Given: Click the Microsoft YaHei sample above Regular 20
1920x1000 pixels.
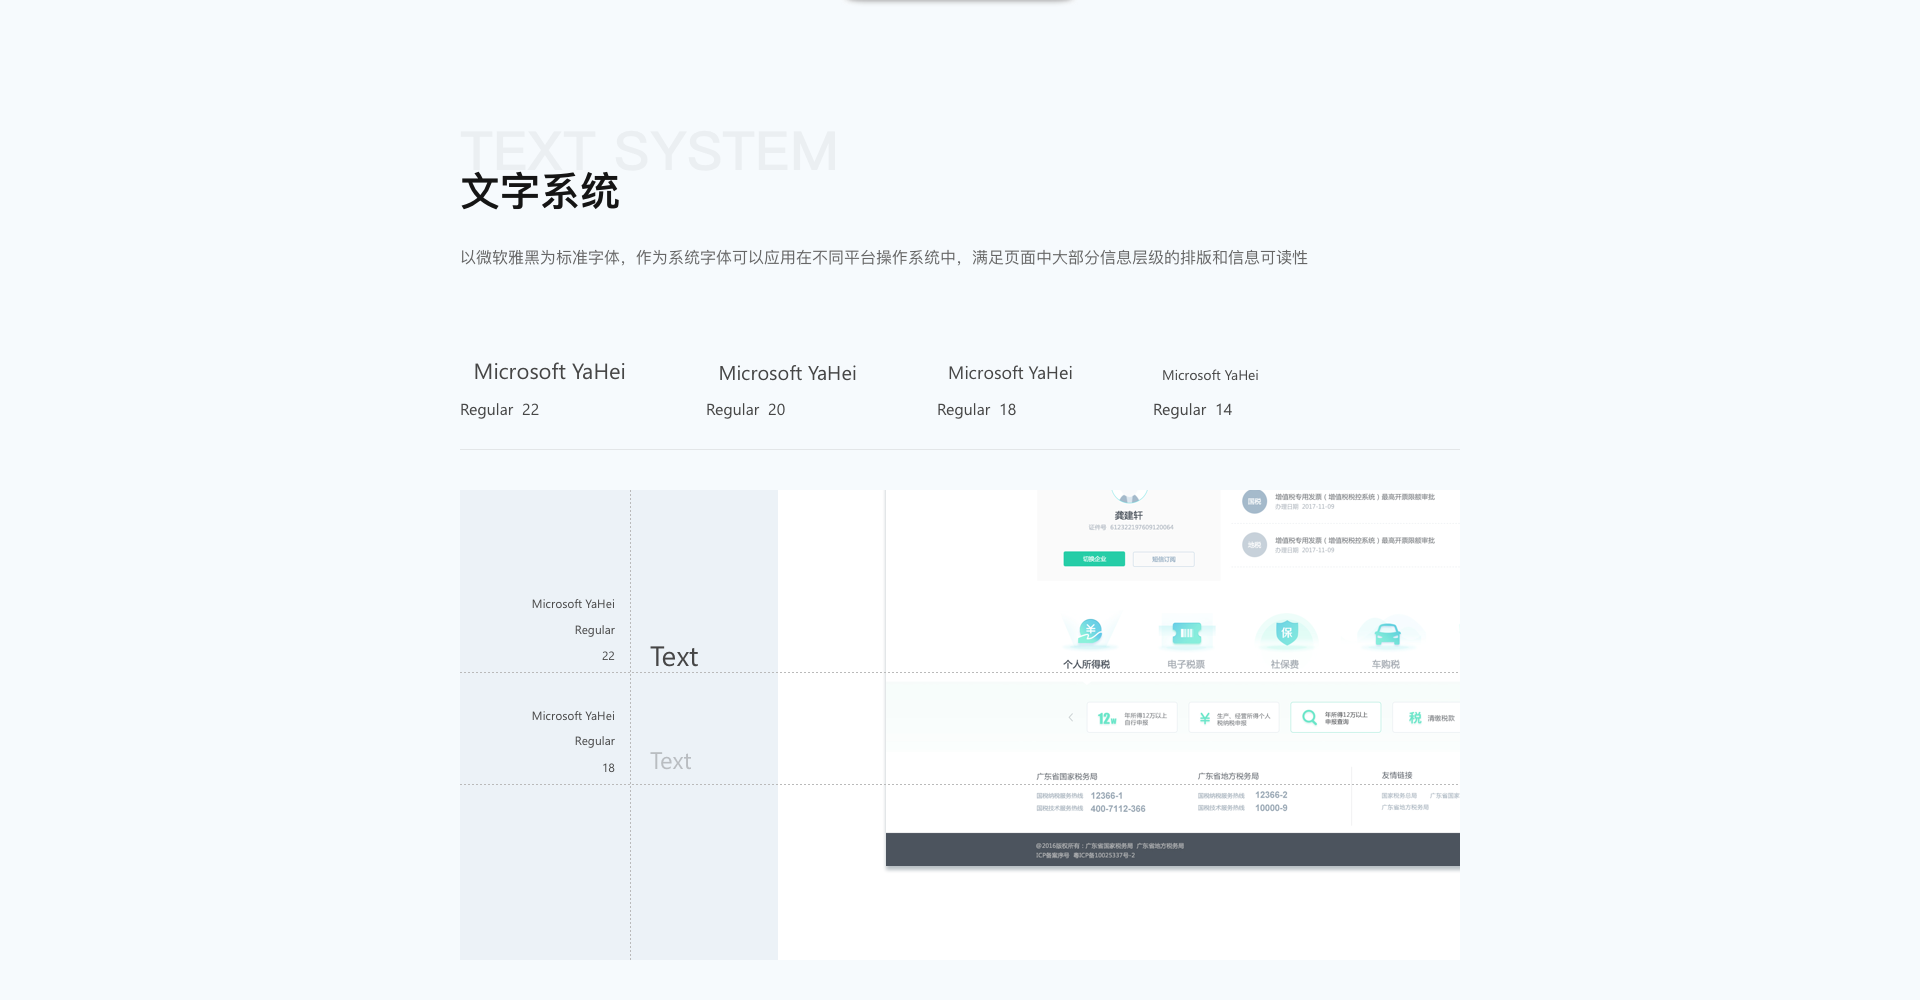Looking at the screenshot, I should click(787, 373).
